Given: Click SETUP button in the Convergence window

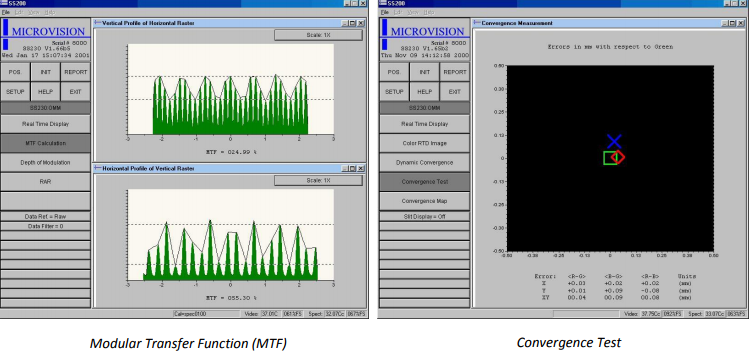Looking at the screenshot, I should pos(395,91).
